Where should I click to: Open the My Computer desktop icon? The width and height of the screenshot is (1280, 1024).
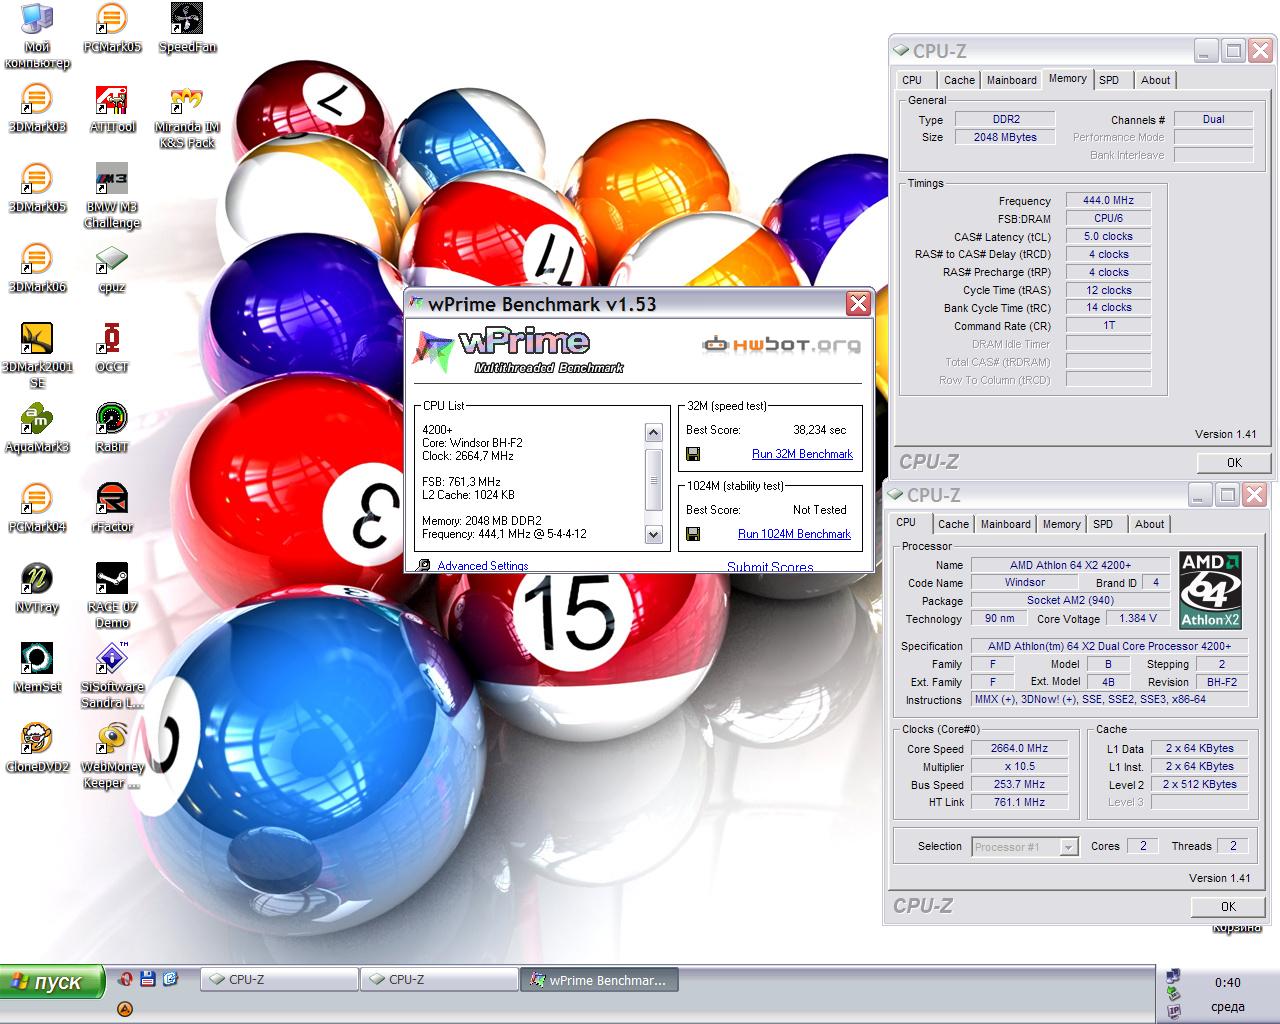(x=36, y=36)
